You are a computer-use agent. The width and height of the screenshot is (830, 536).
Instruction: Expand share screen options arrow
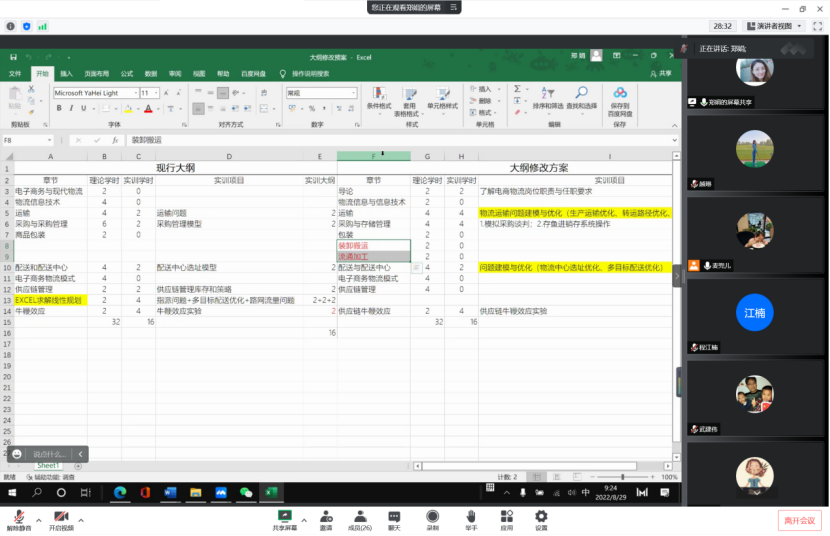(x=304, y=520)
